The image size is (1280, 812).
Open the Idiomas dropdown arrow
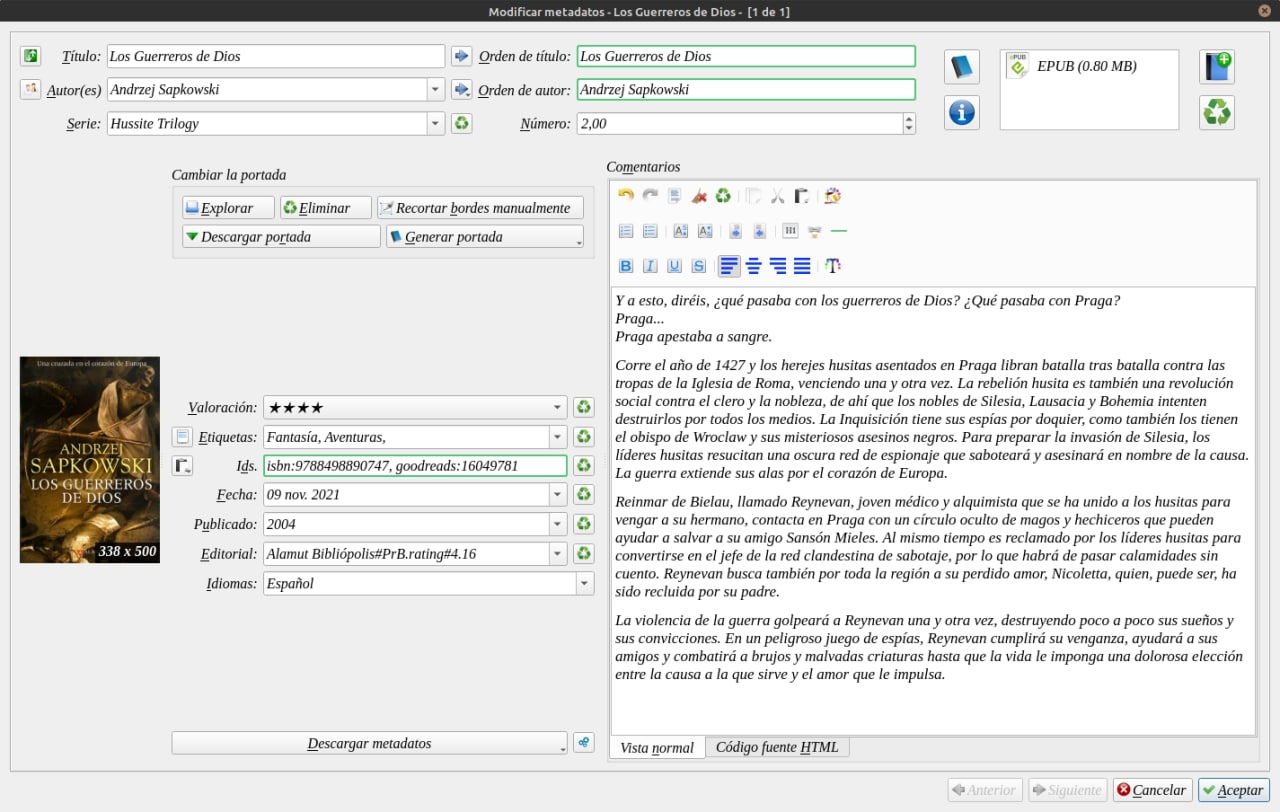tap(583, 583)
